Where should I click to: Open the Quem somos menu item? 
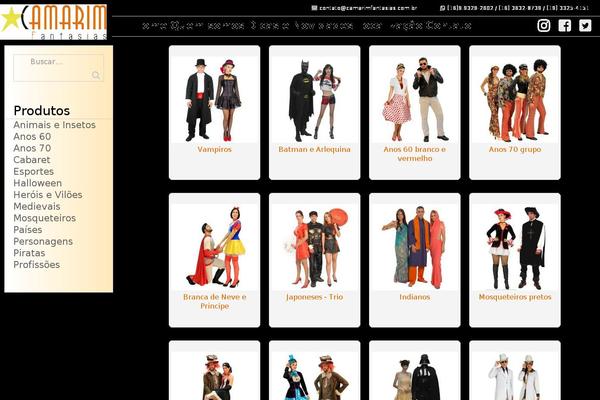point(207,26)
